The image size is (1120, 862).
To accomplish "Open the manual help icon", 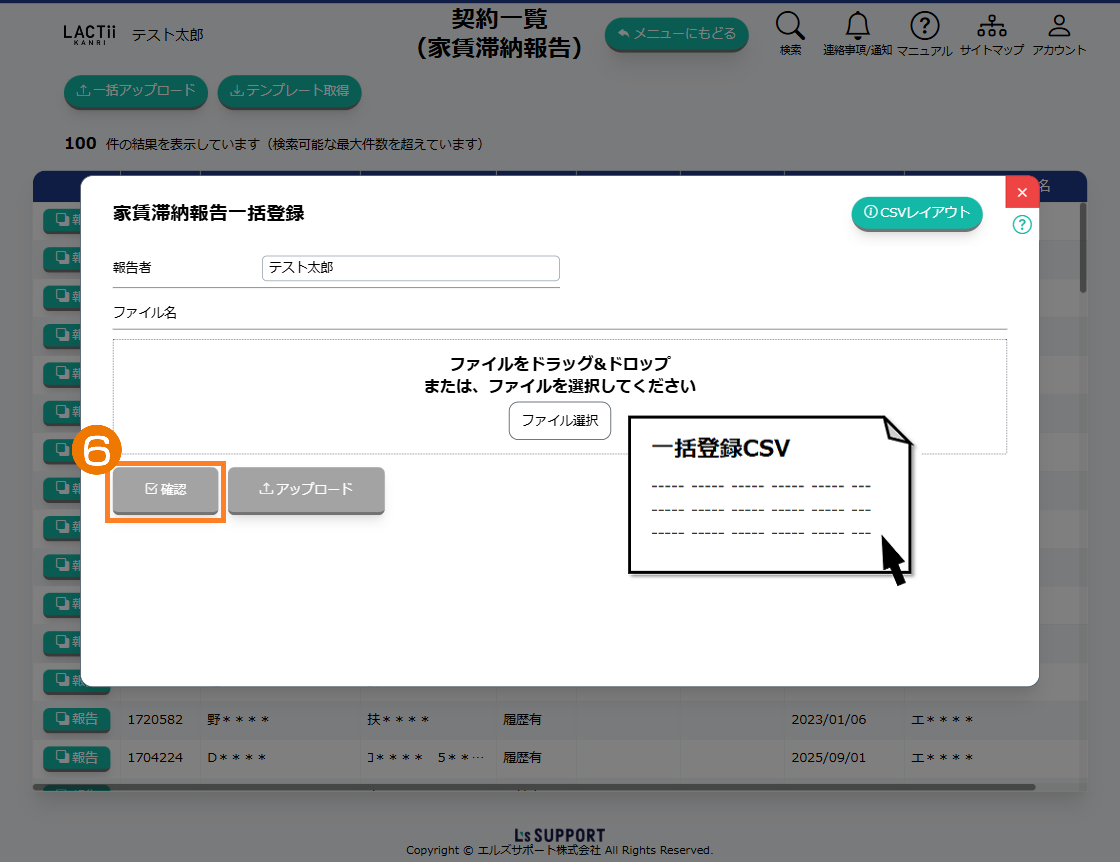I will 924,28.
